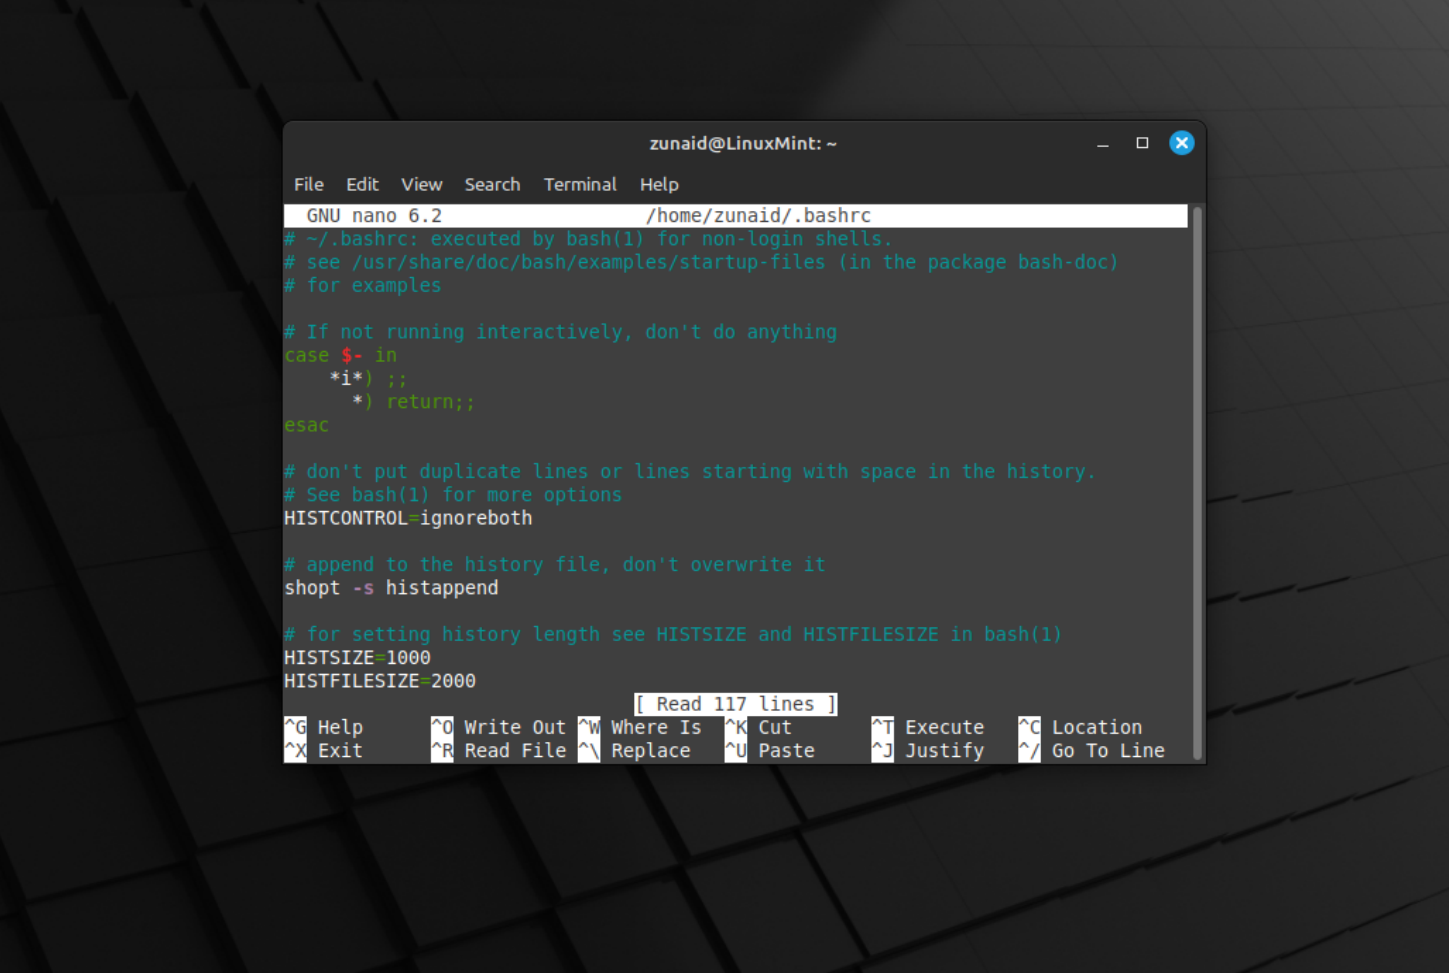Click the HISTSIZE=1000 line
1449x973 pixels.
[357, 657]
